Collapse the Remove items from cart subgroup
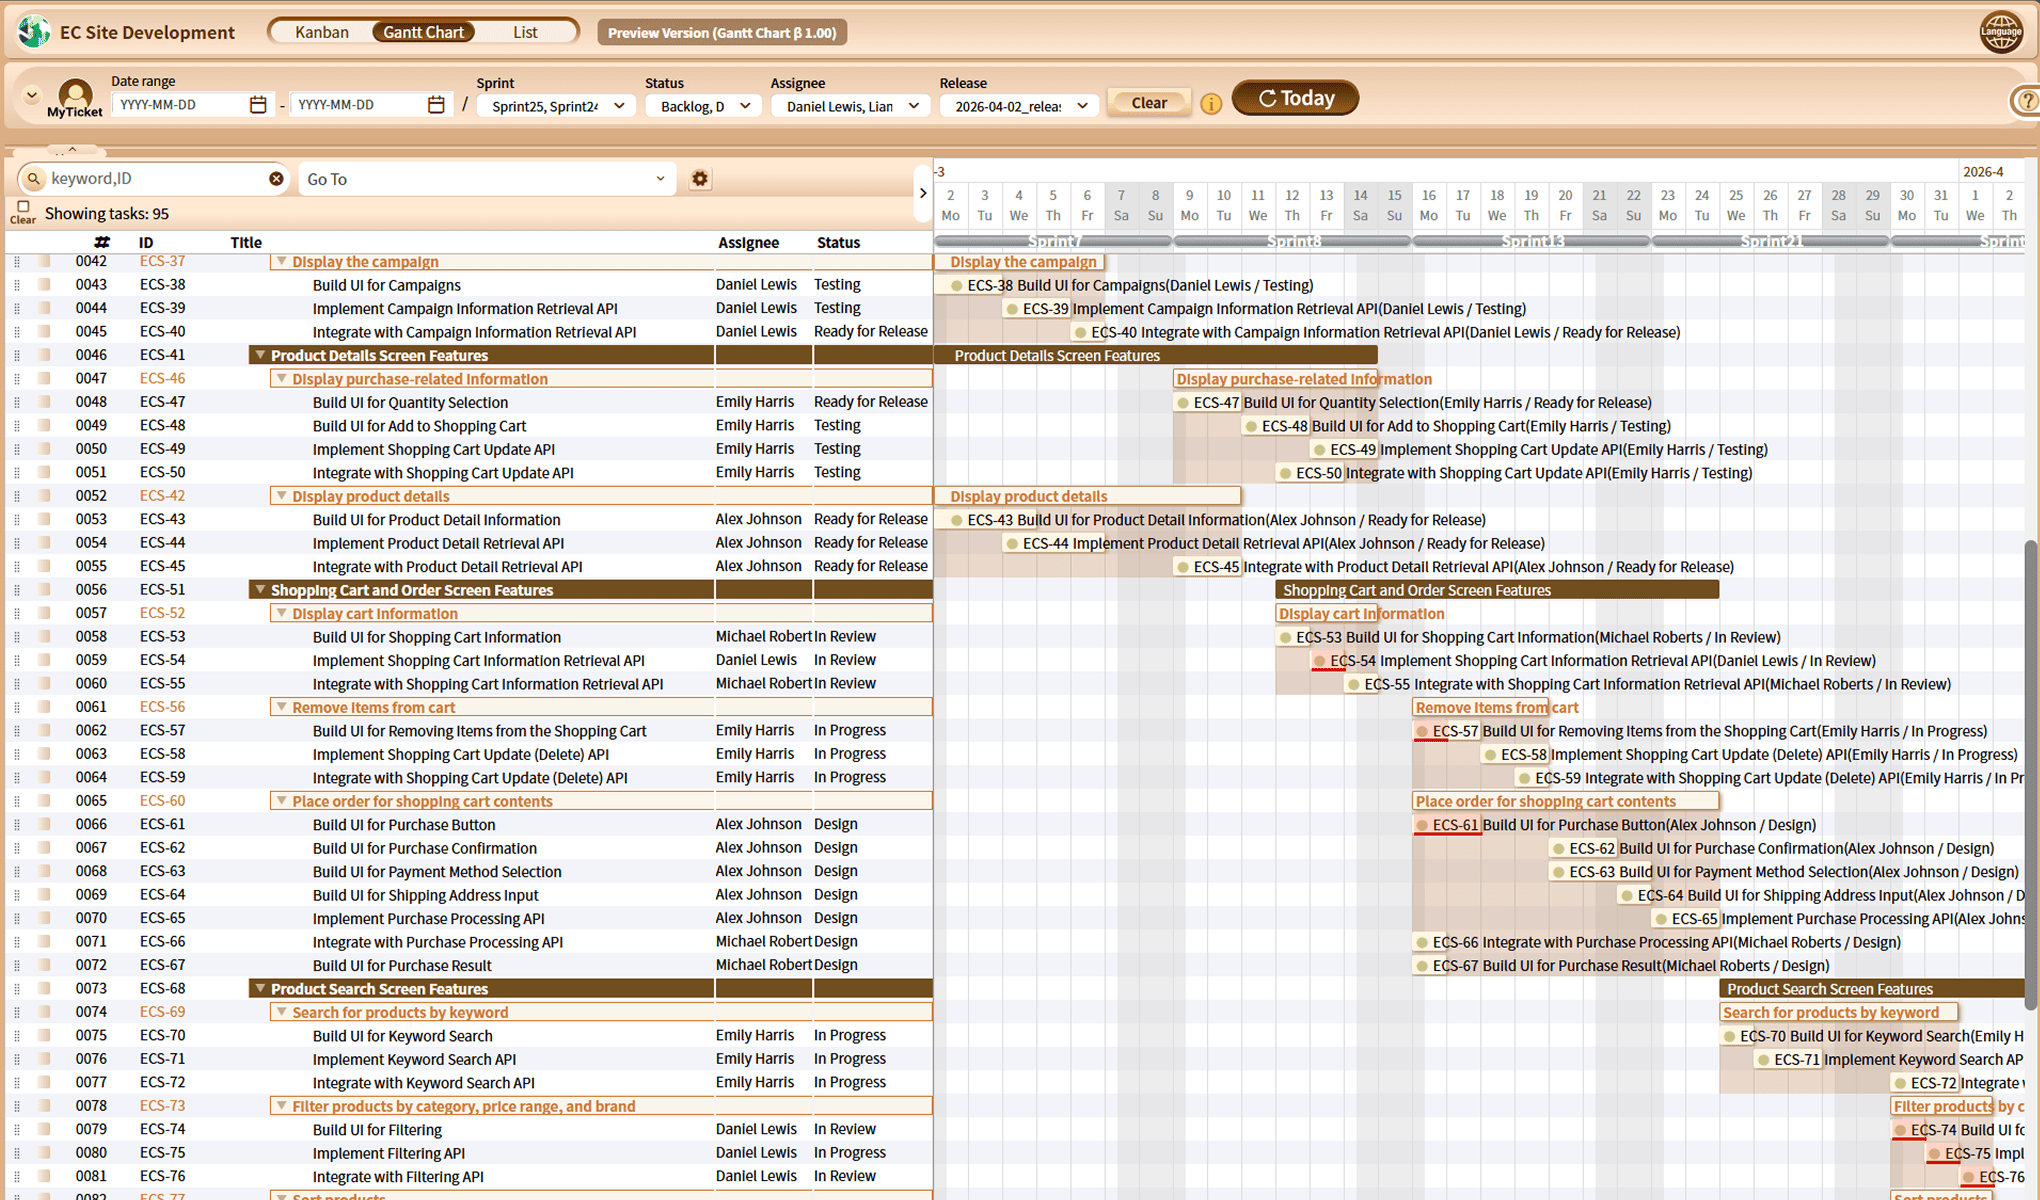This screenshot has height=1200, width=2040. click(282, 707)
